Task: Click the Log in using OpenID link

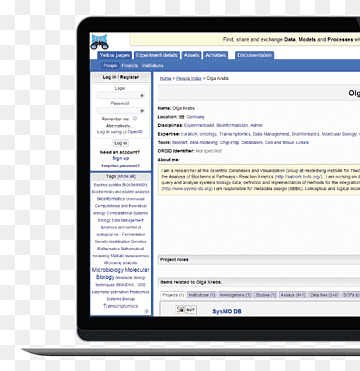Action: point(120,132)
